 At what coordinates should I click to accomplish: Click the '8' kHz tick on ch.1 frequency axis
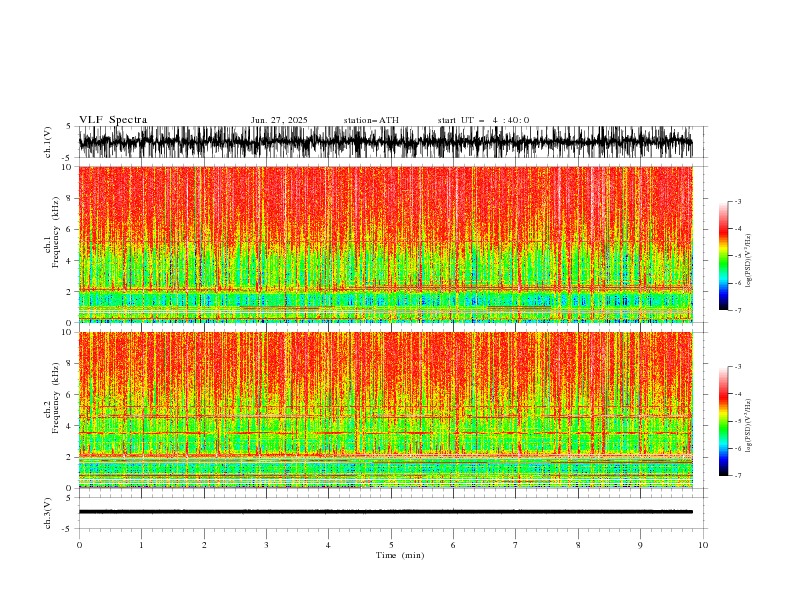point(70,198)
